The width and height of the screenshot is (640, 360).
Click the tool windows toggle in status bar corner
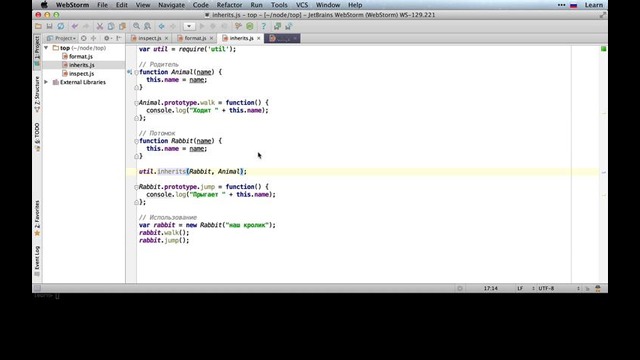[x=37, y=288]
